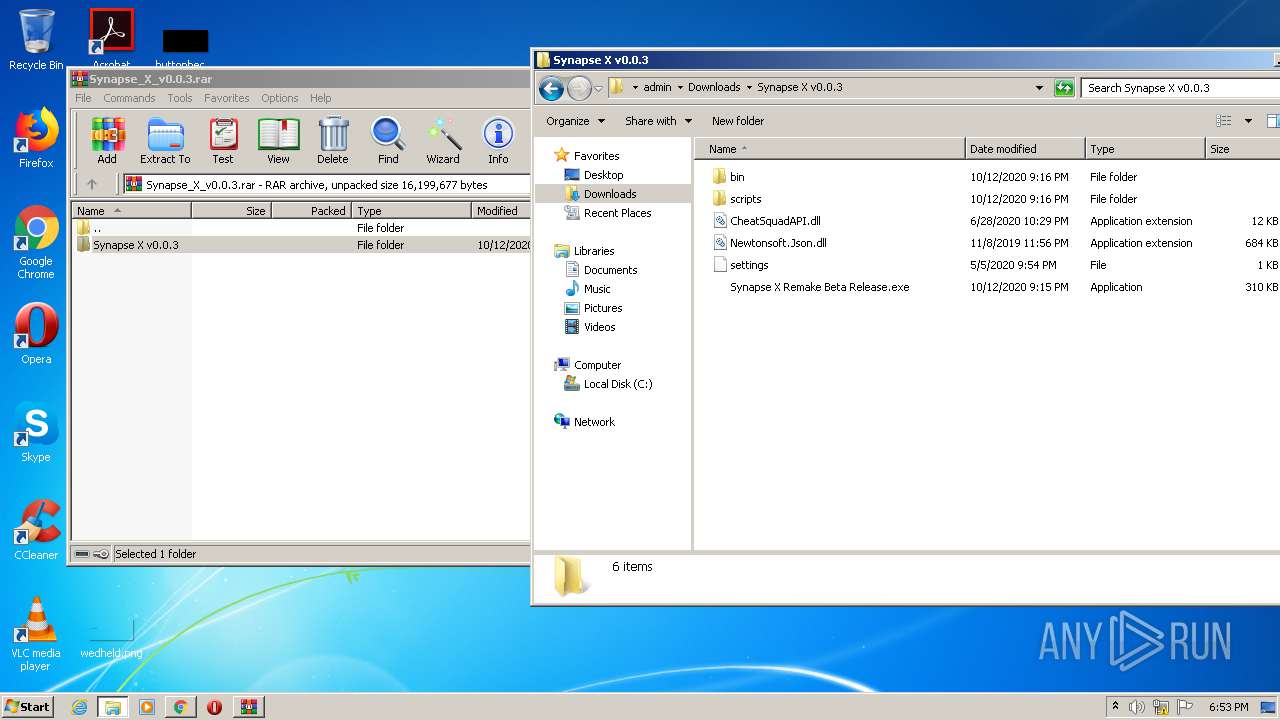
Task: Select Downloads in navigation pane
Action: coord(610,194)
